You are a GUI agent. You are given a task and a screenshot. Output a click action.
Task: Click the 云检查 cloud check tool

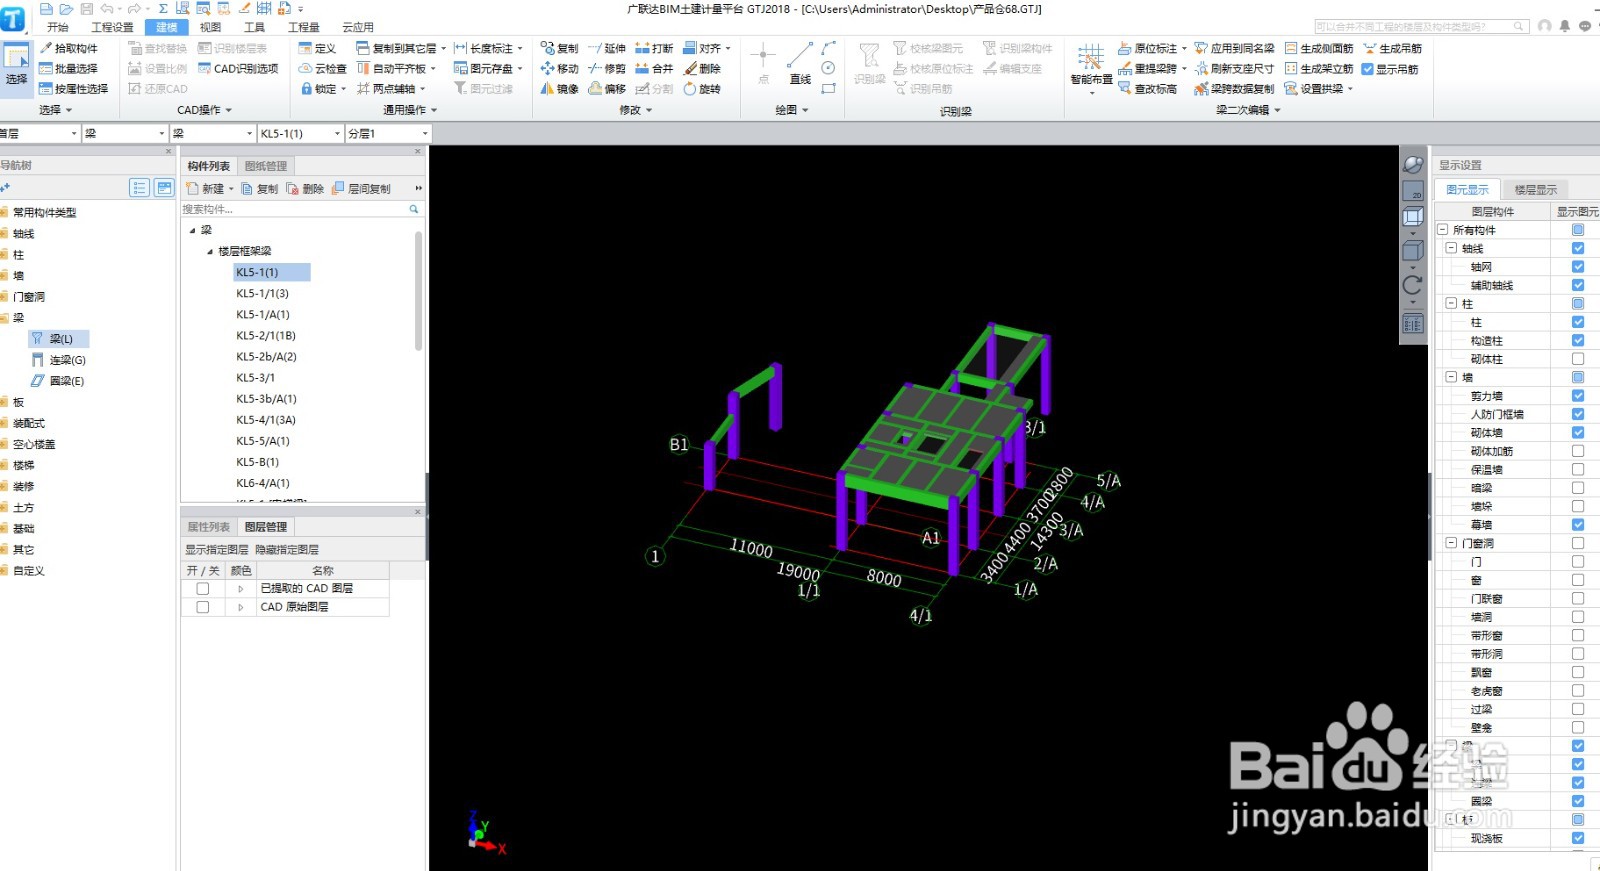pyautogui.click(x=322, y=69)
